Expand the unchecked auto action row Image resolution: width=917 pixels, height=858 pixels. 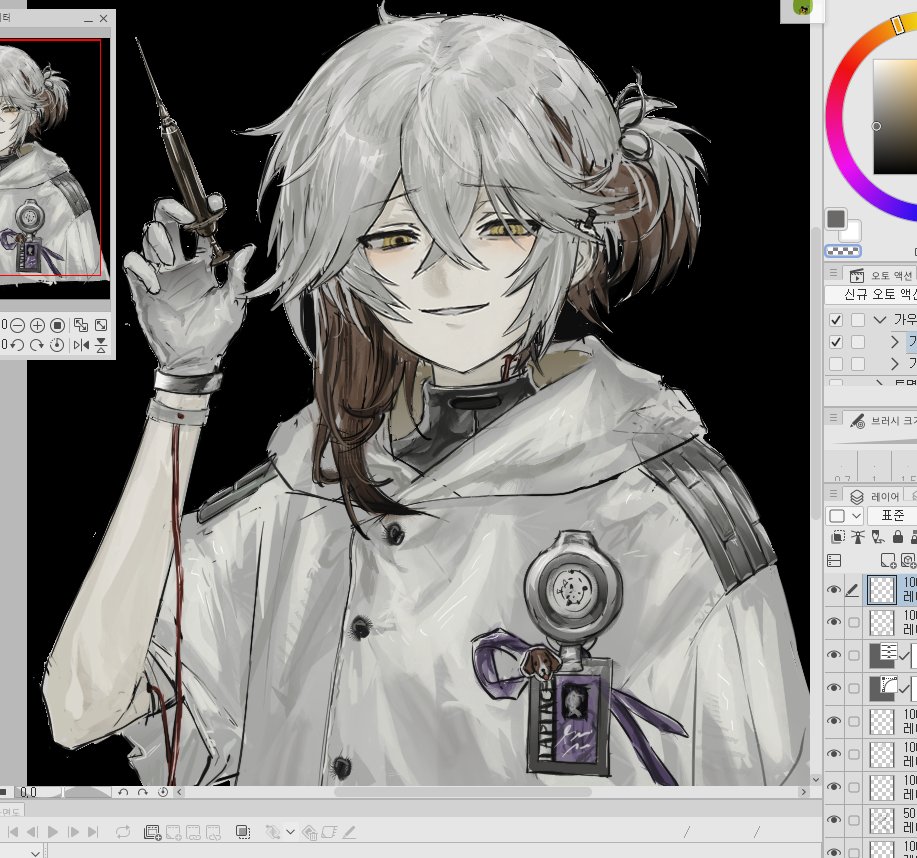(x=894, y=364)
